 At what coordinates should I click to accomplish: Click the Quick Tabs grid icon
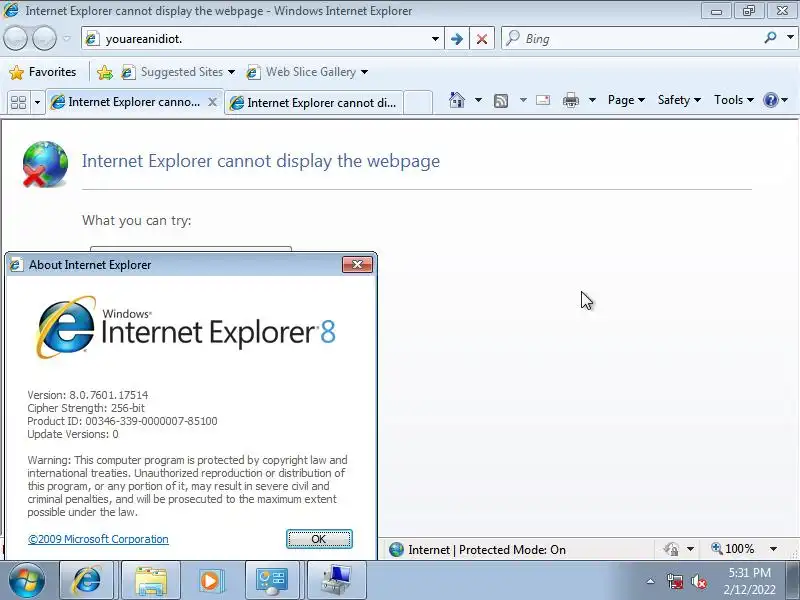click(18, 103)
